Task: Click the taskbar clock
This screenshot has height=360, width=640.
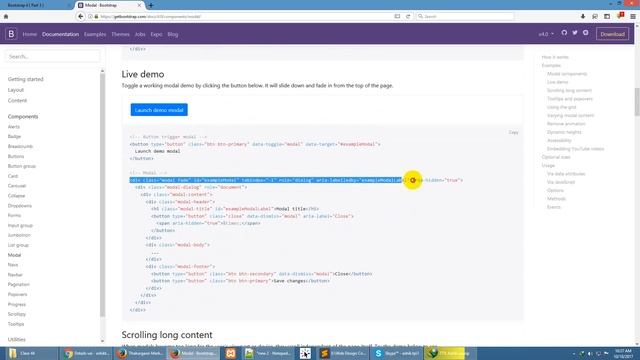Action: (x=622, y=353)
